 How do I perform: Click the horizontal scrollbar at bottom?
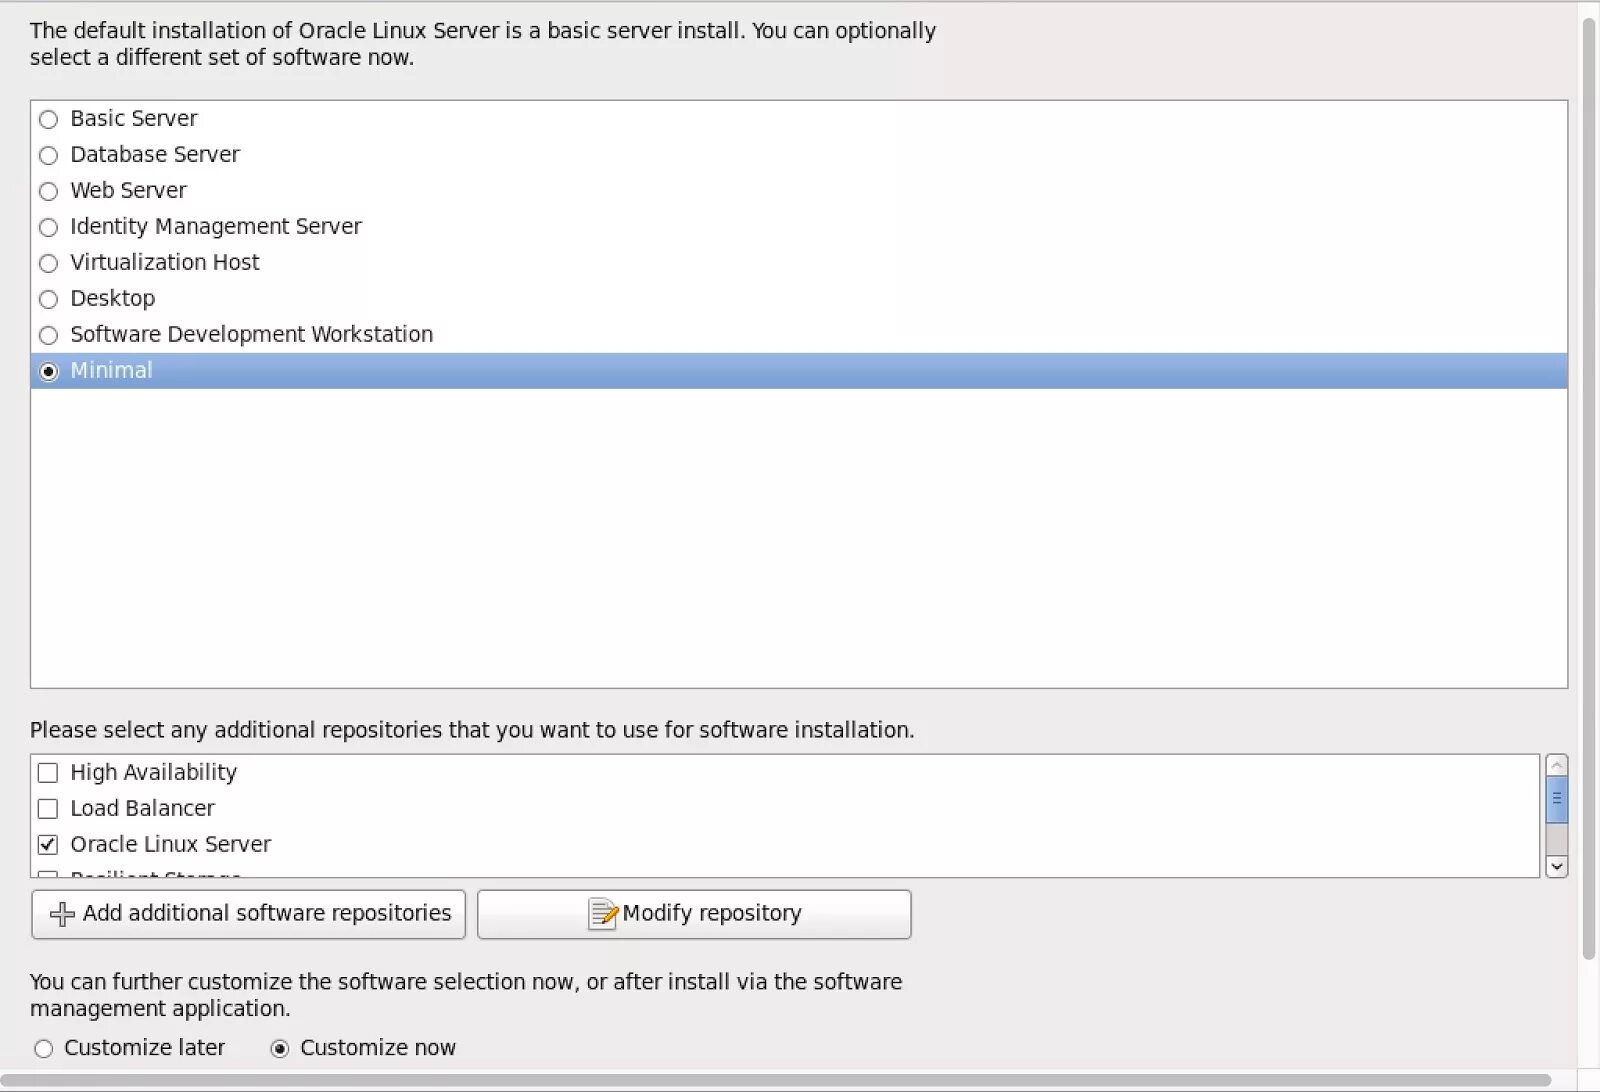pos(775,1081)
